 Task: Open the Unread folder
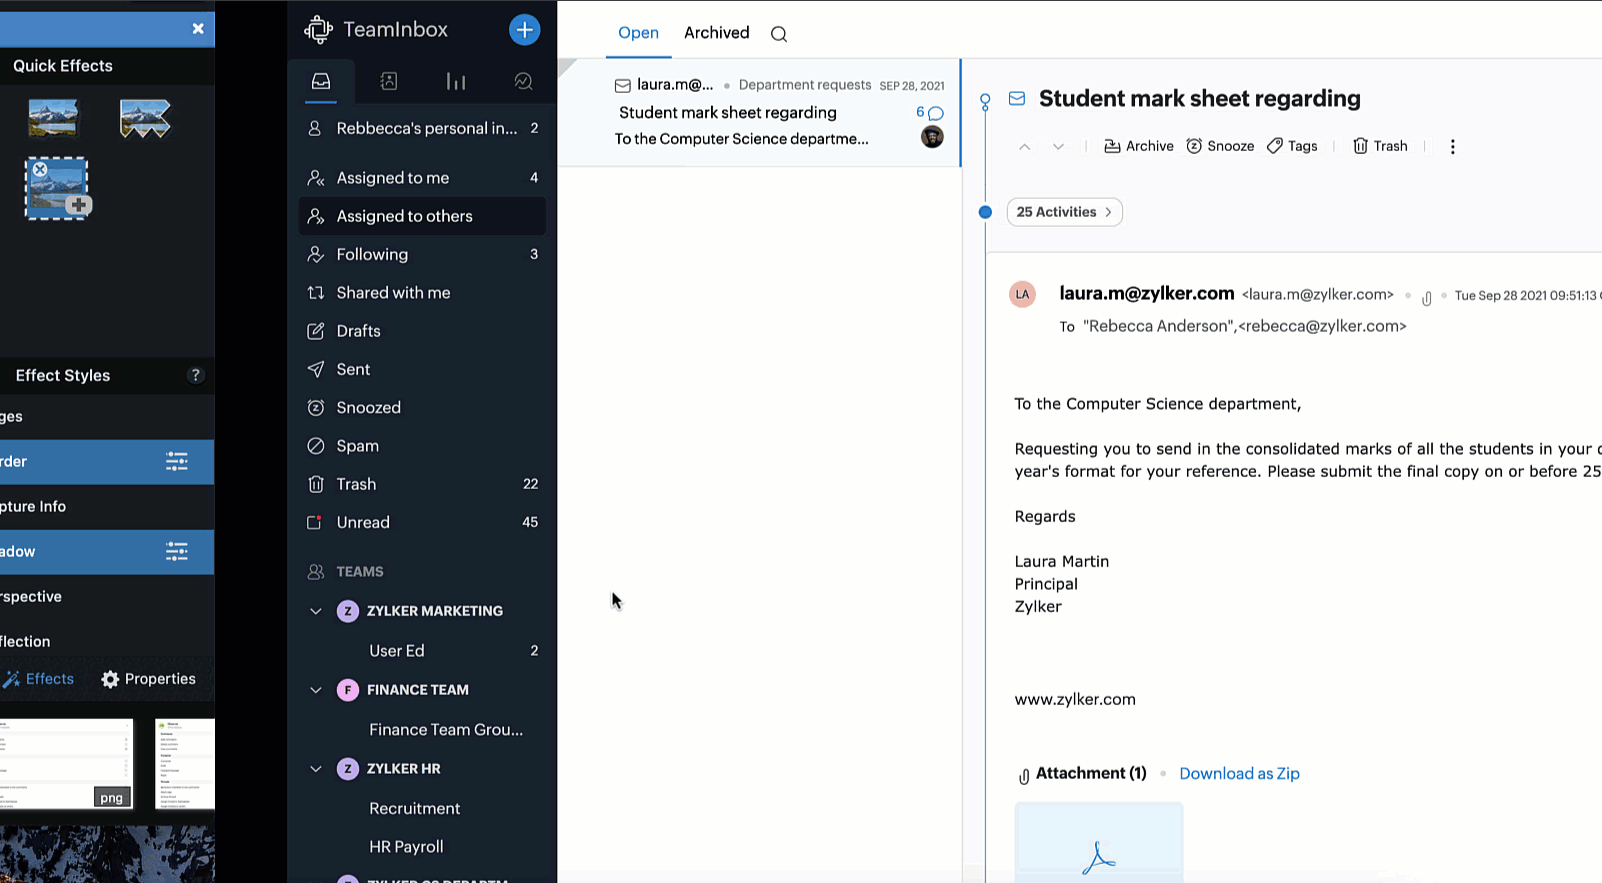[363, 523]
